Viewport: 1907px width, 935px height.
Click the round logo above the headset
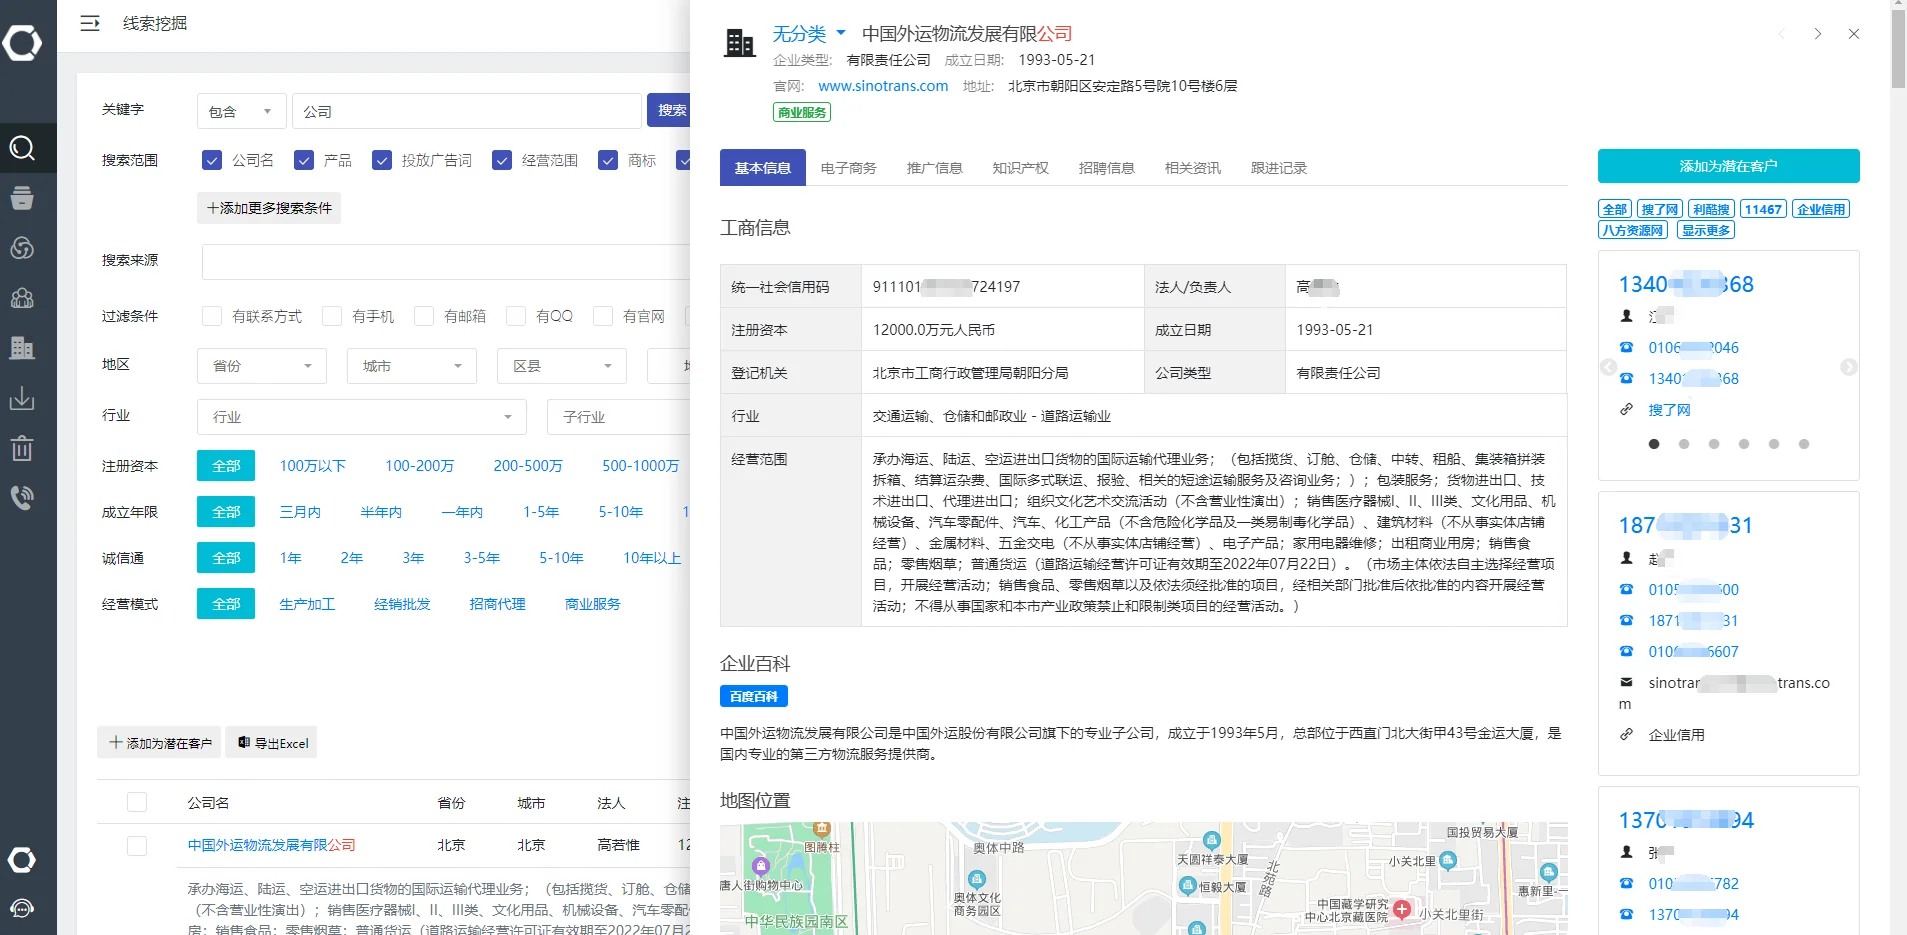click(22, 860)
